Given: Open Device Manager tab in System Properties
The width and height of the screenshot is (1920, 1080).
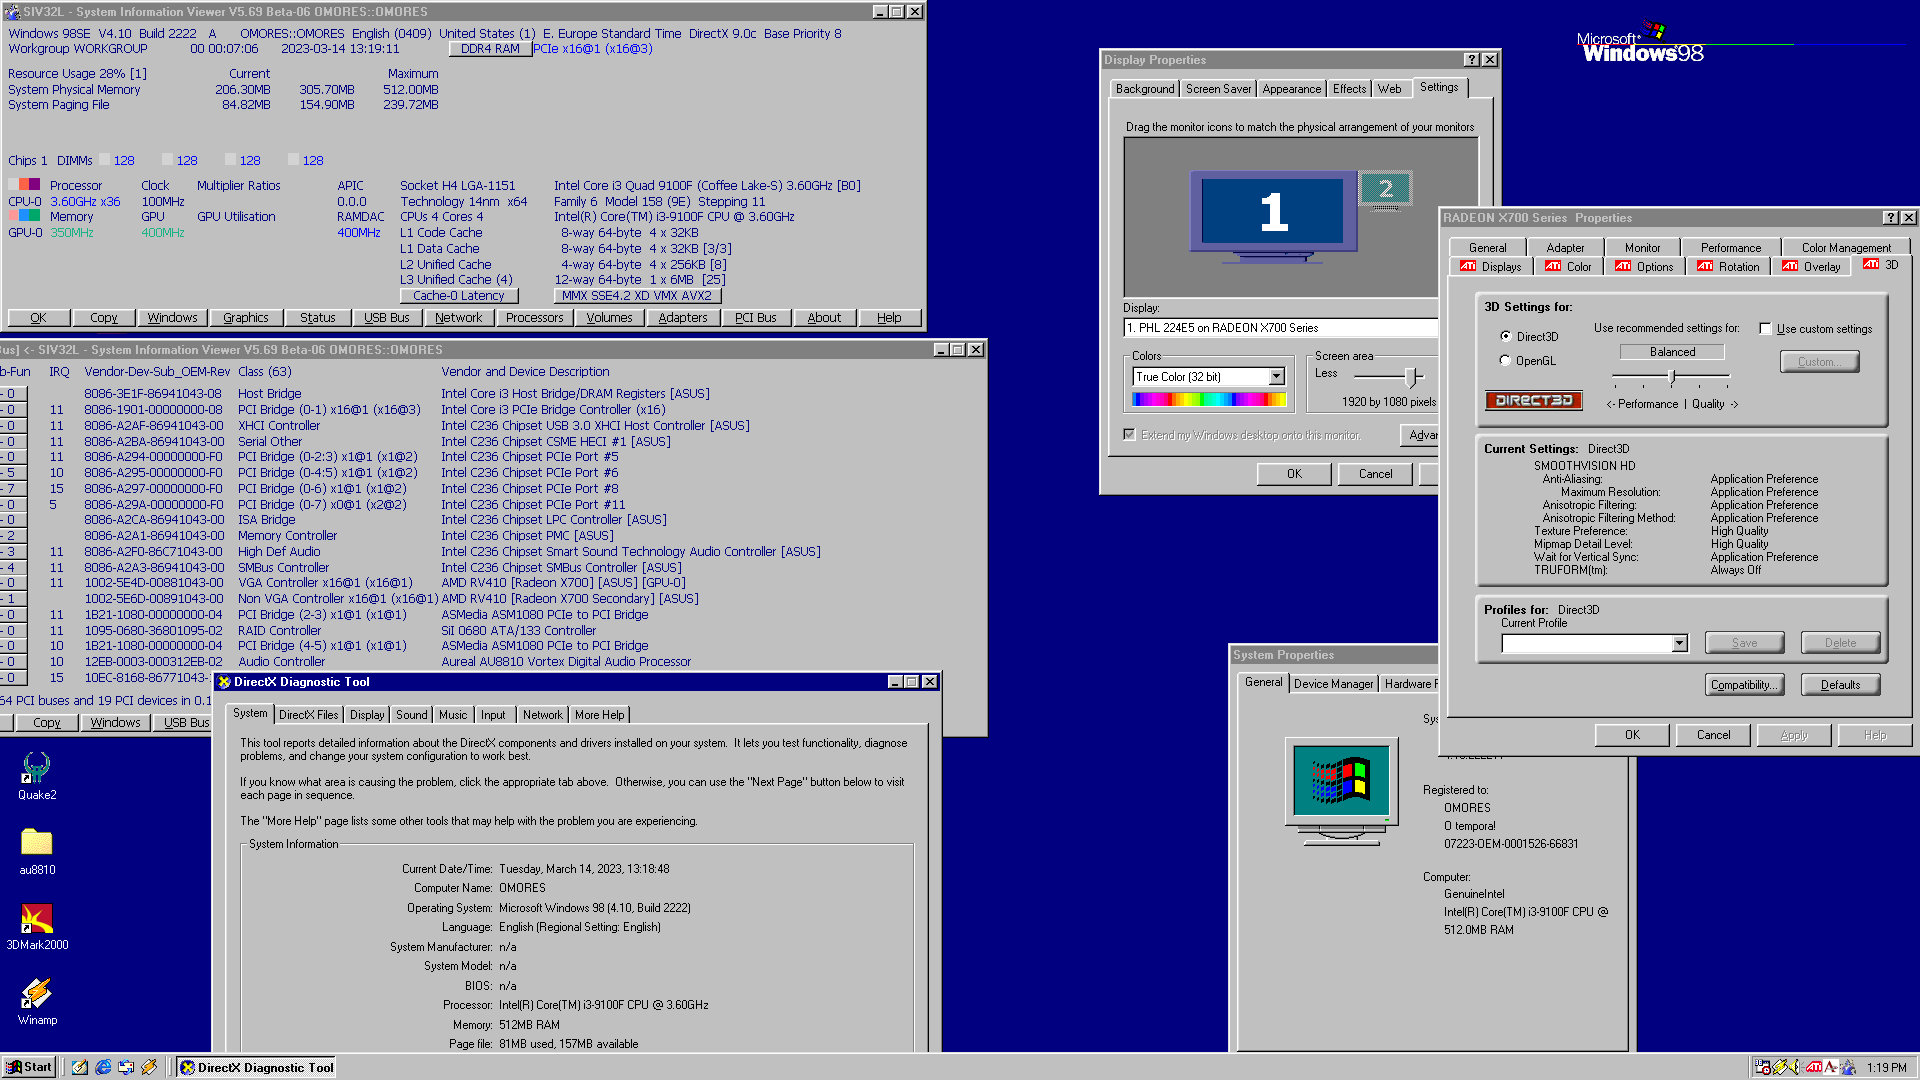Looking at the screenshot, I should [x=1333, y=684].
